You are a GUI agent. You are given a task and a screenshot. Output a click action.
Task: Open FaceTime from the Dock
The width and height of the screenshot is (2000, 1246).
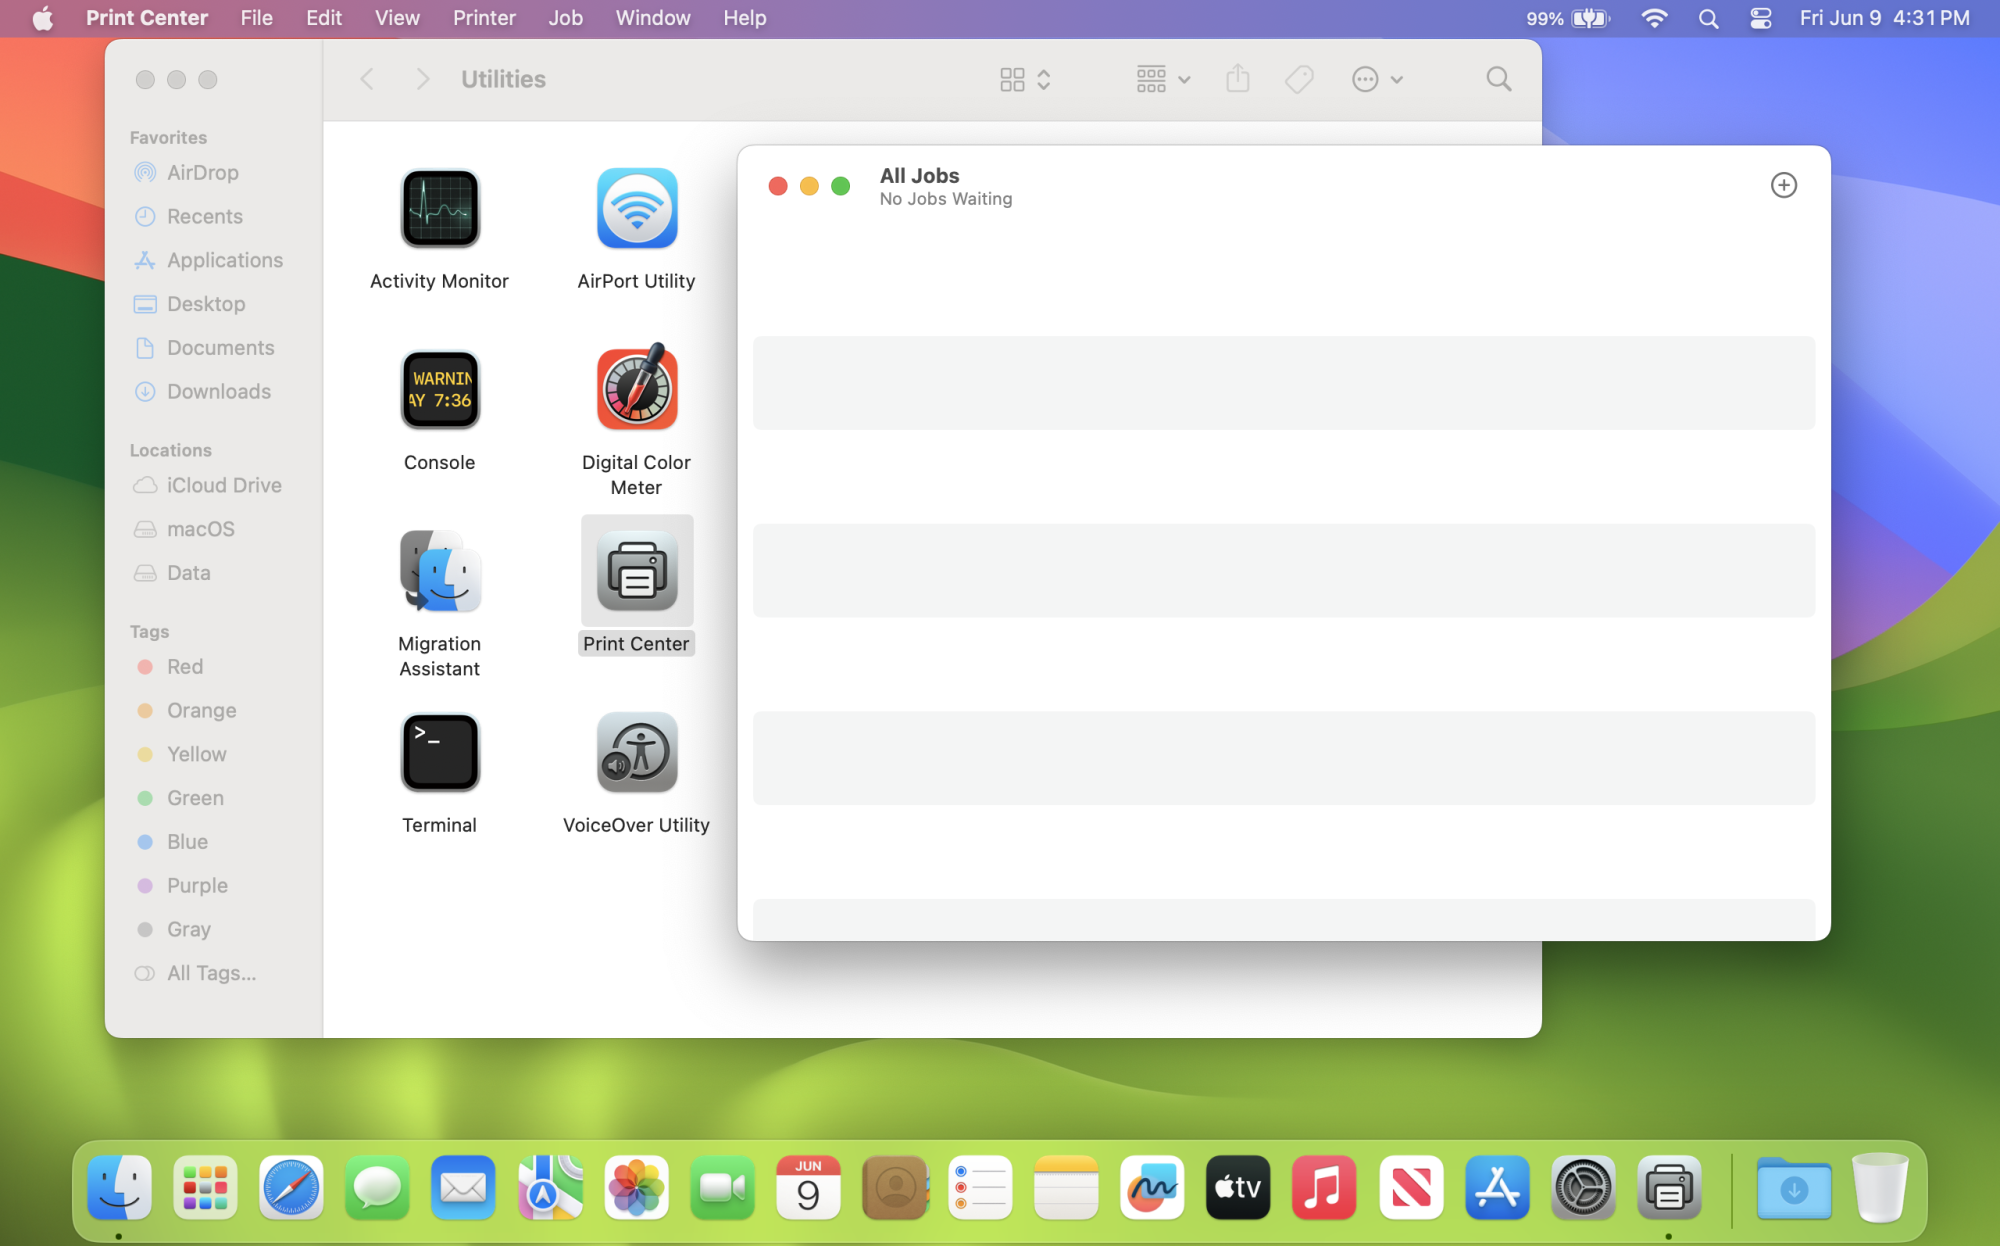[x=722, y=1188]
